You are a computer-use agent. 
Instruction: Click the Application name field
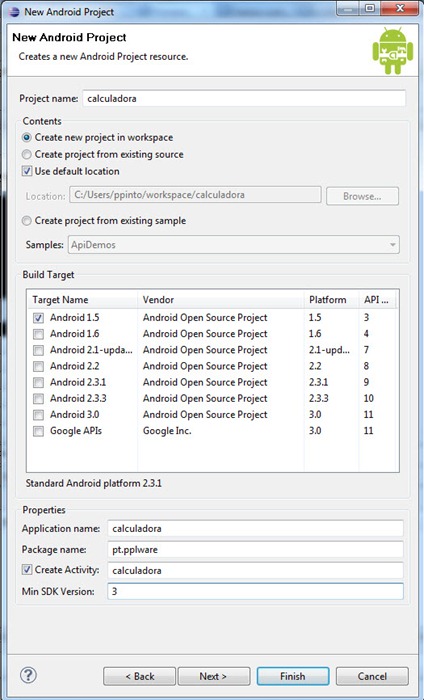[255, 528]
